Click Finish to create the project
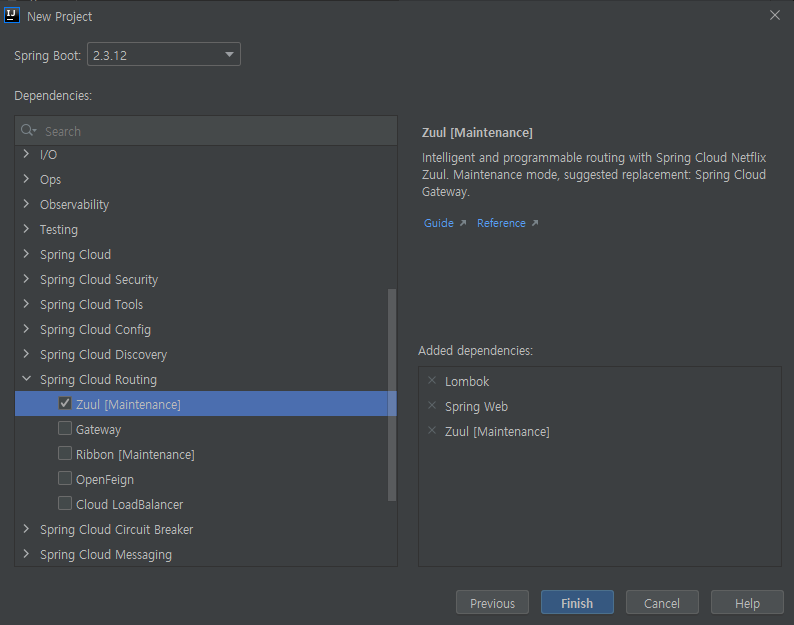 [x=577, y=603]
